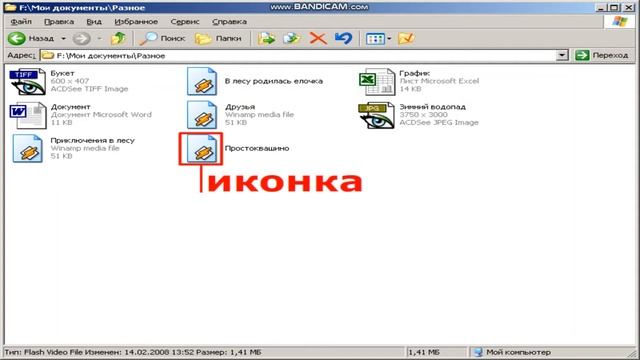640x360 pixels.
Task: Toggle the Папки folders pane
Action: tap(218, 39)
